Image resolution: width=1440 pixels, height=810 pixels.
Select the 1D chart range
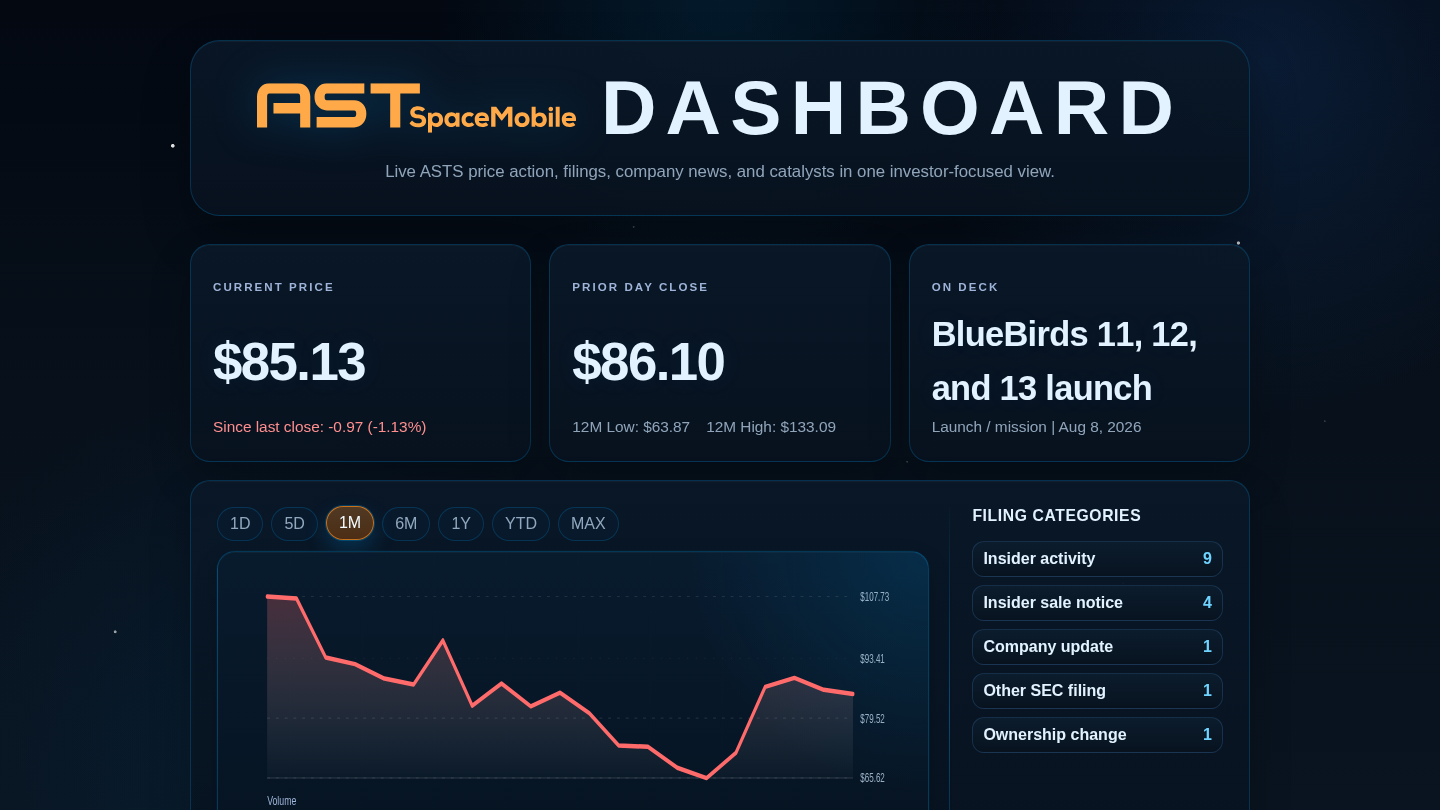tap(240, 524)
